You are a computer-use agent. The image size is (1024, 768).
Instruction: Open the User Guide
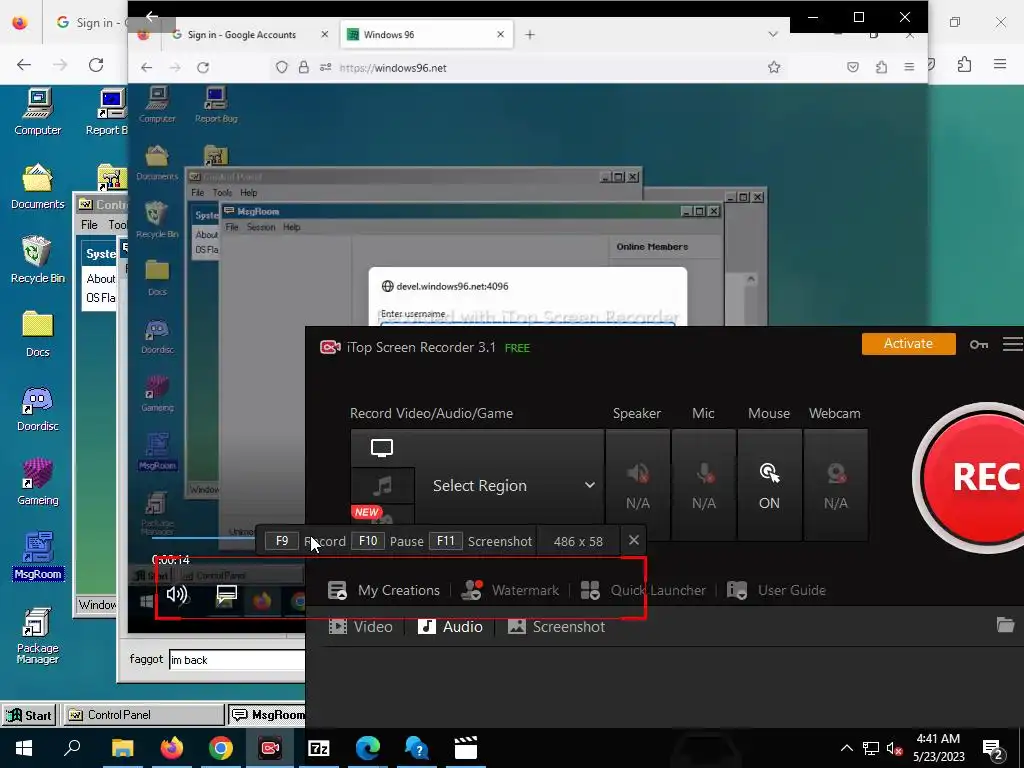(x=776, y=590)
